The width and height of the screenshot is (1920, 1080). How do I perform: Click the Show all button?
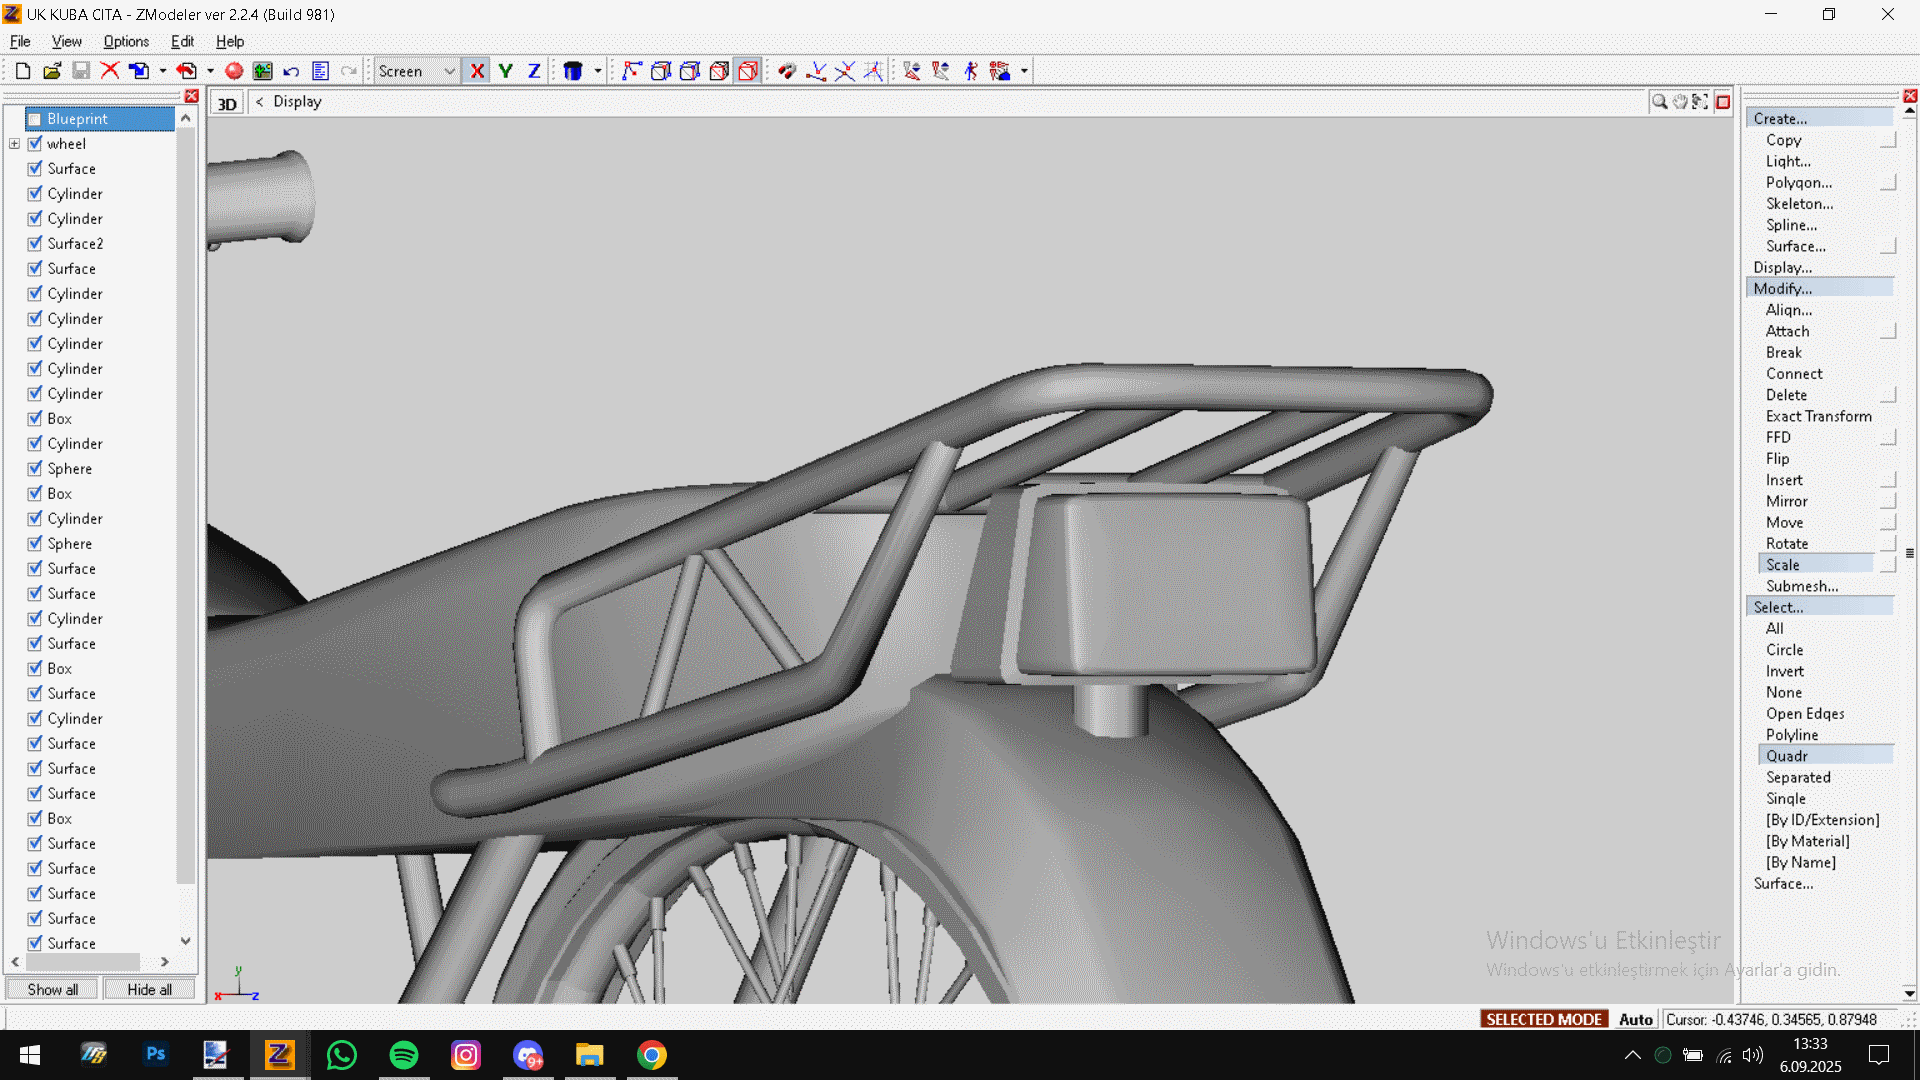(x=52, y=989)
